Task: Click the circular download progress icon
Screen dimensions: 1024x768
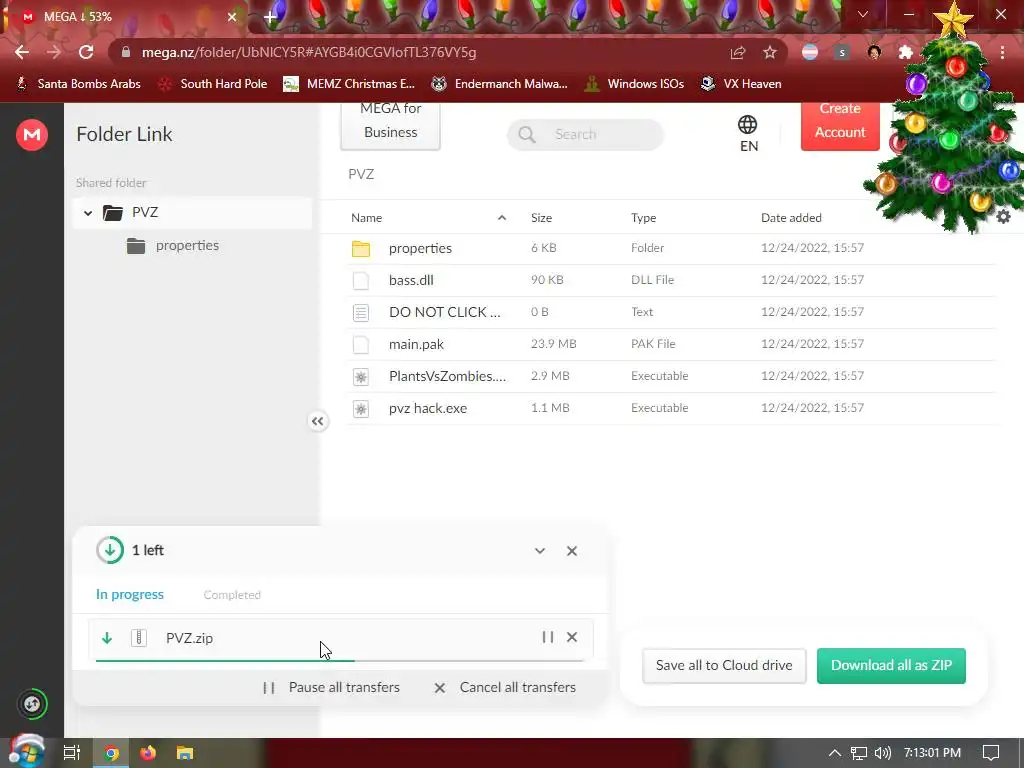Action: tap(110, 550)
